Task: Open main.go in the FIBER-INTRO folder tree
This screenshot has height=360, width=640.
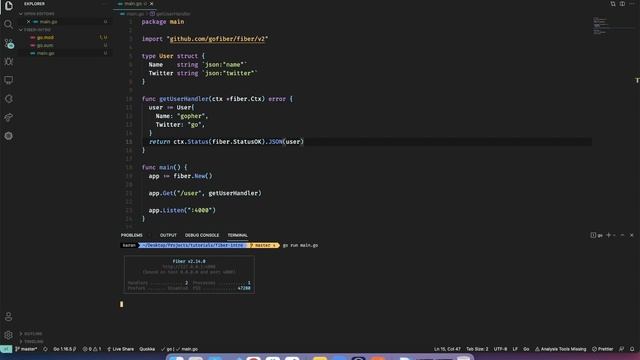Action: (x=45, y=53)
